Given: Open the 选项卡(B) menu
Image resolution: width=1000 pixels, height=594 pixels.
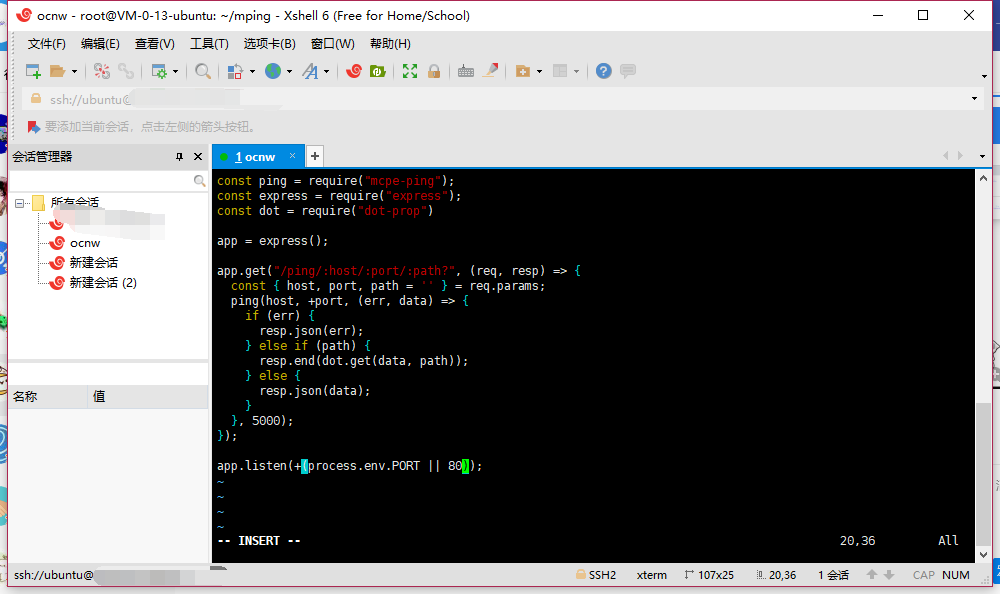Looking at the screenshot, I should tap(269, 44).
